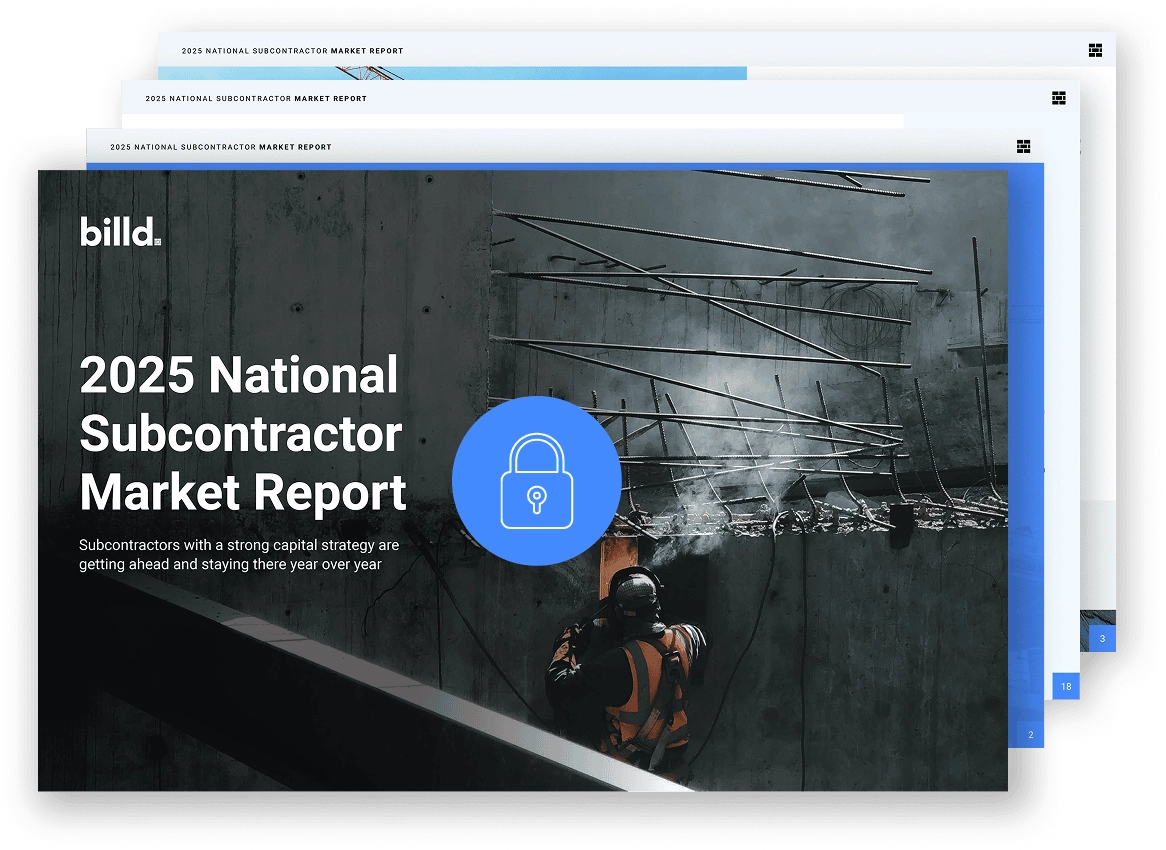
Task: Click the "2025 National Subcontractor Market Report" cover title
Action: 243,434
